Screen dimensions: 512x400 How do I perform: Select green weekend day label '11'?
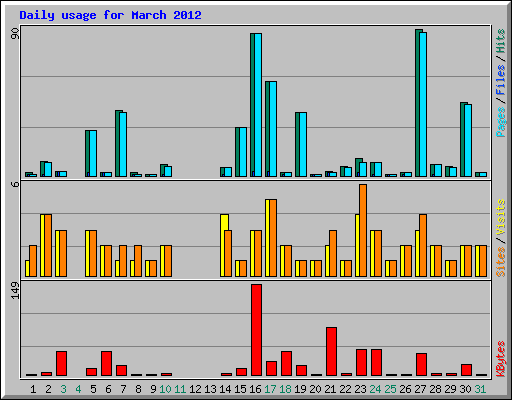click(x=180, y=389)
